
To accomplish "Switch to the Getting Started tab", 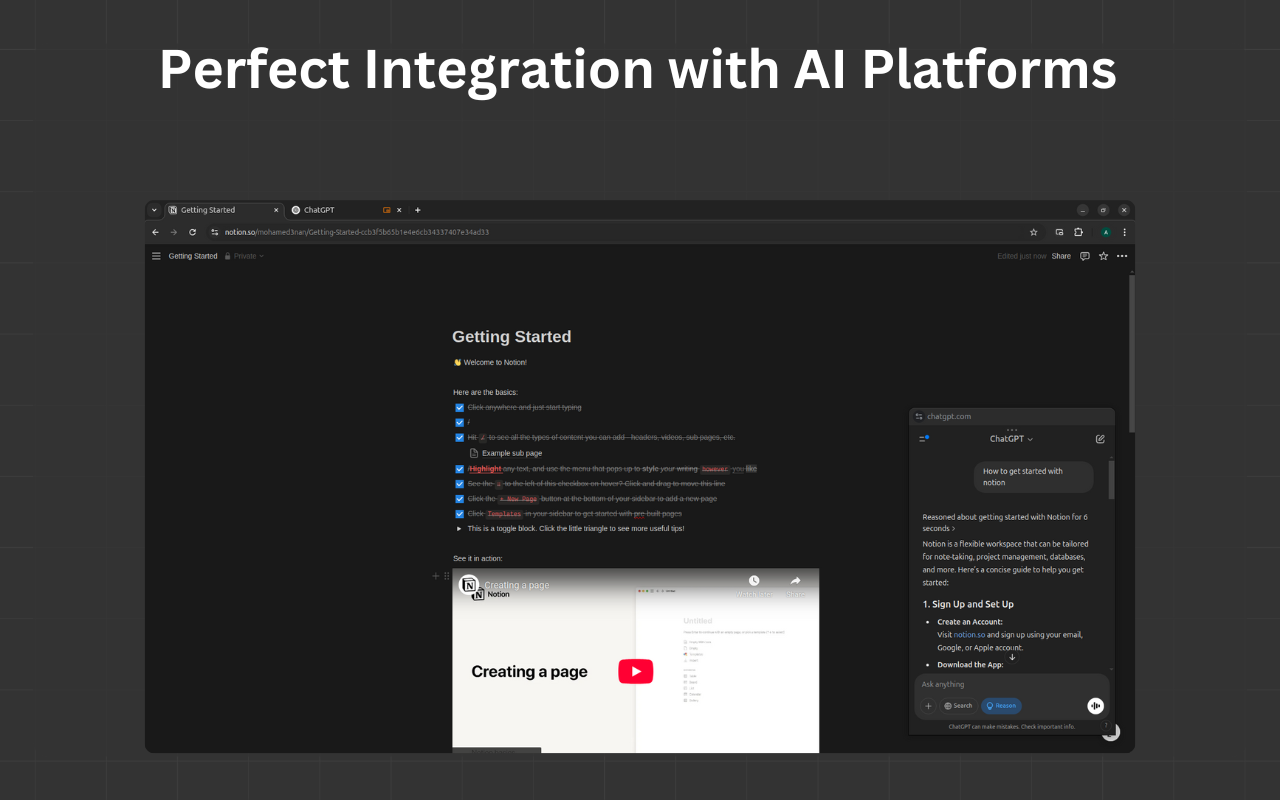I will click(224, 210).
